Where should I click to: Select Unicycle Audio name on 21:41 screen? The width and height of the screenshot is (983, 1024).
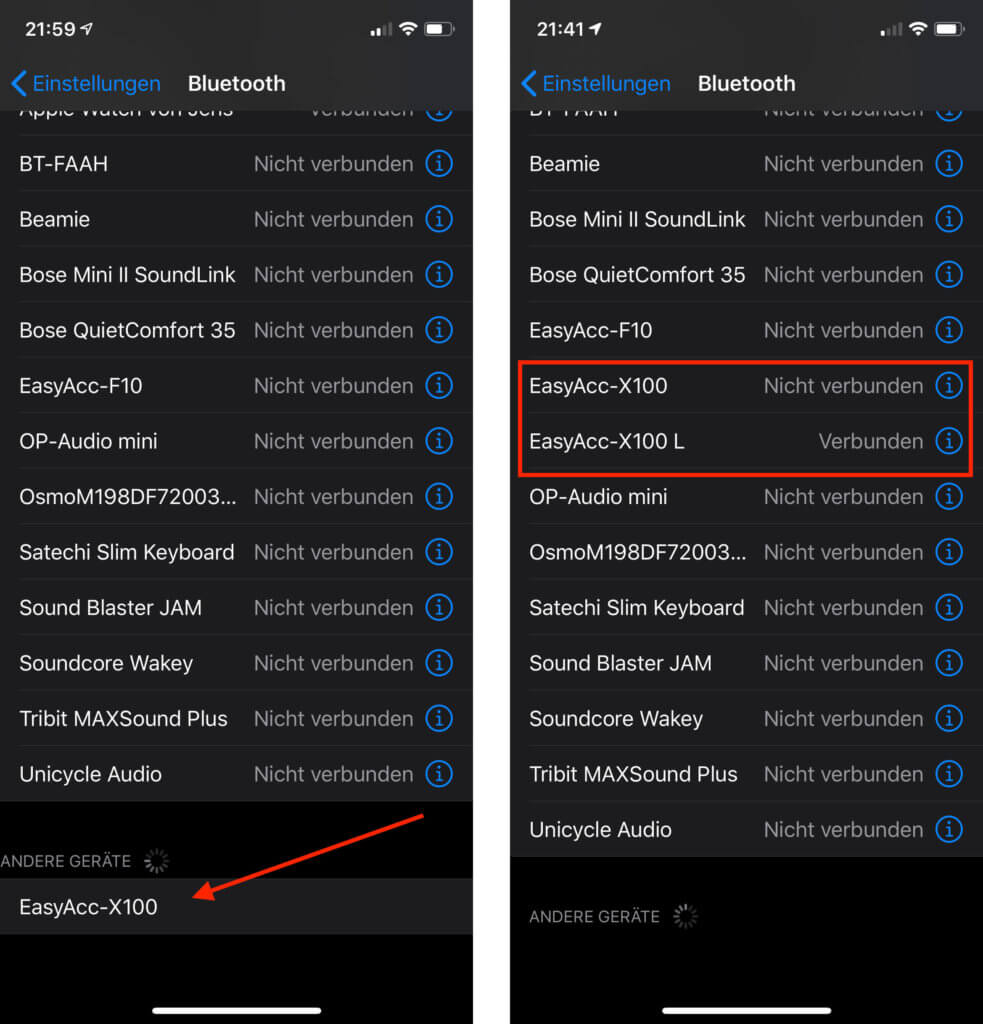pos(600,830)
